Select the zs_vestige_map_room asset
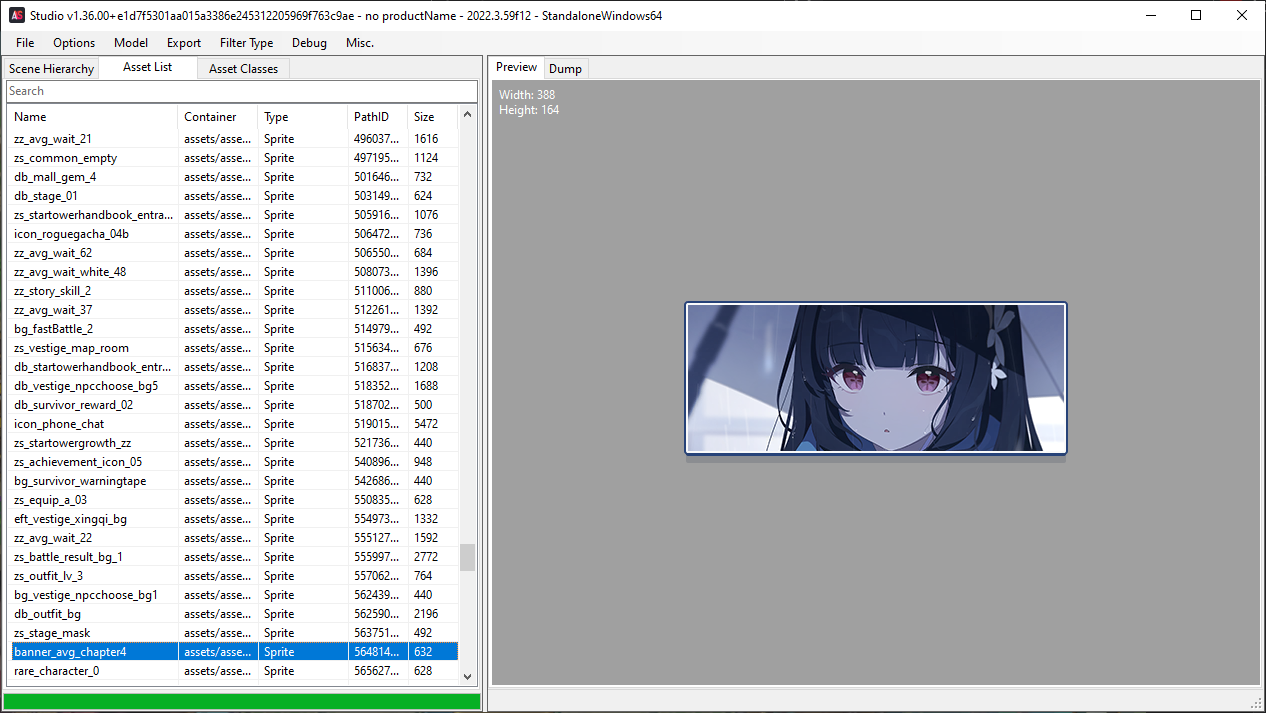 233,348
